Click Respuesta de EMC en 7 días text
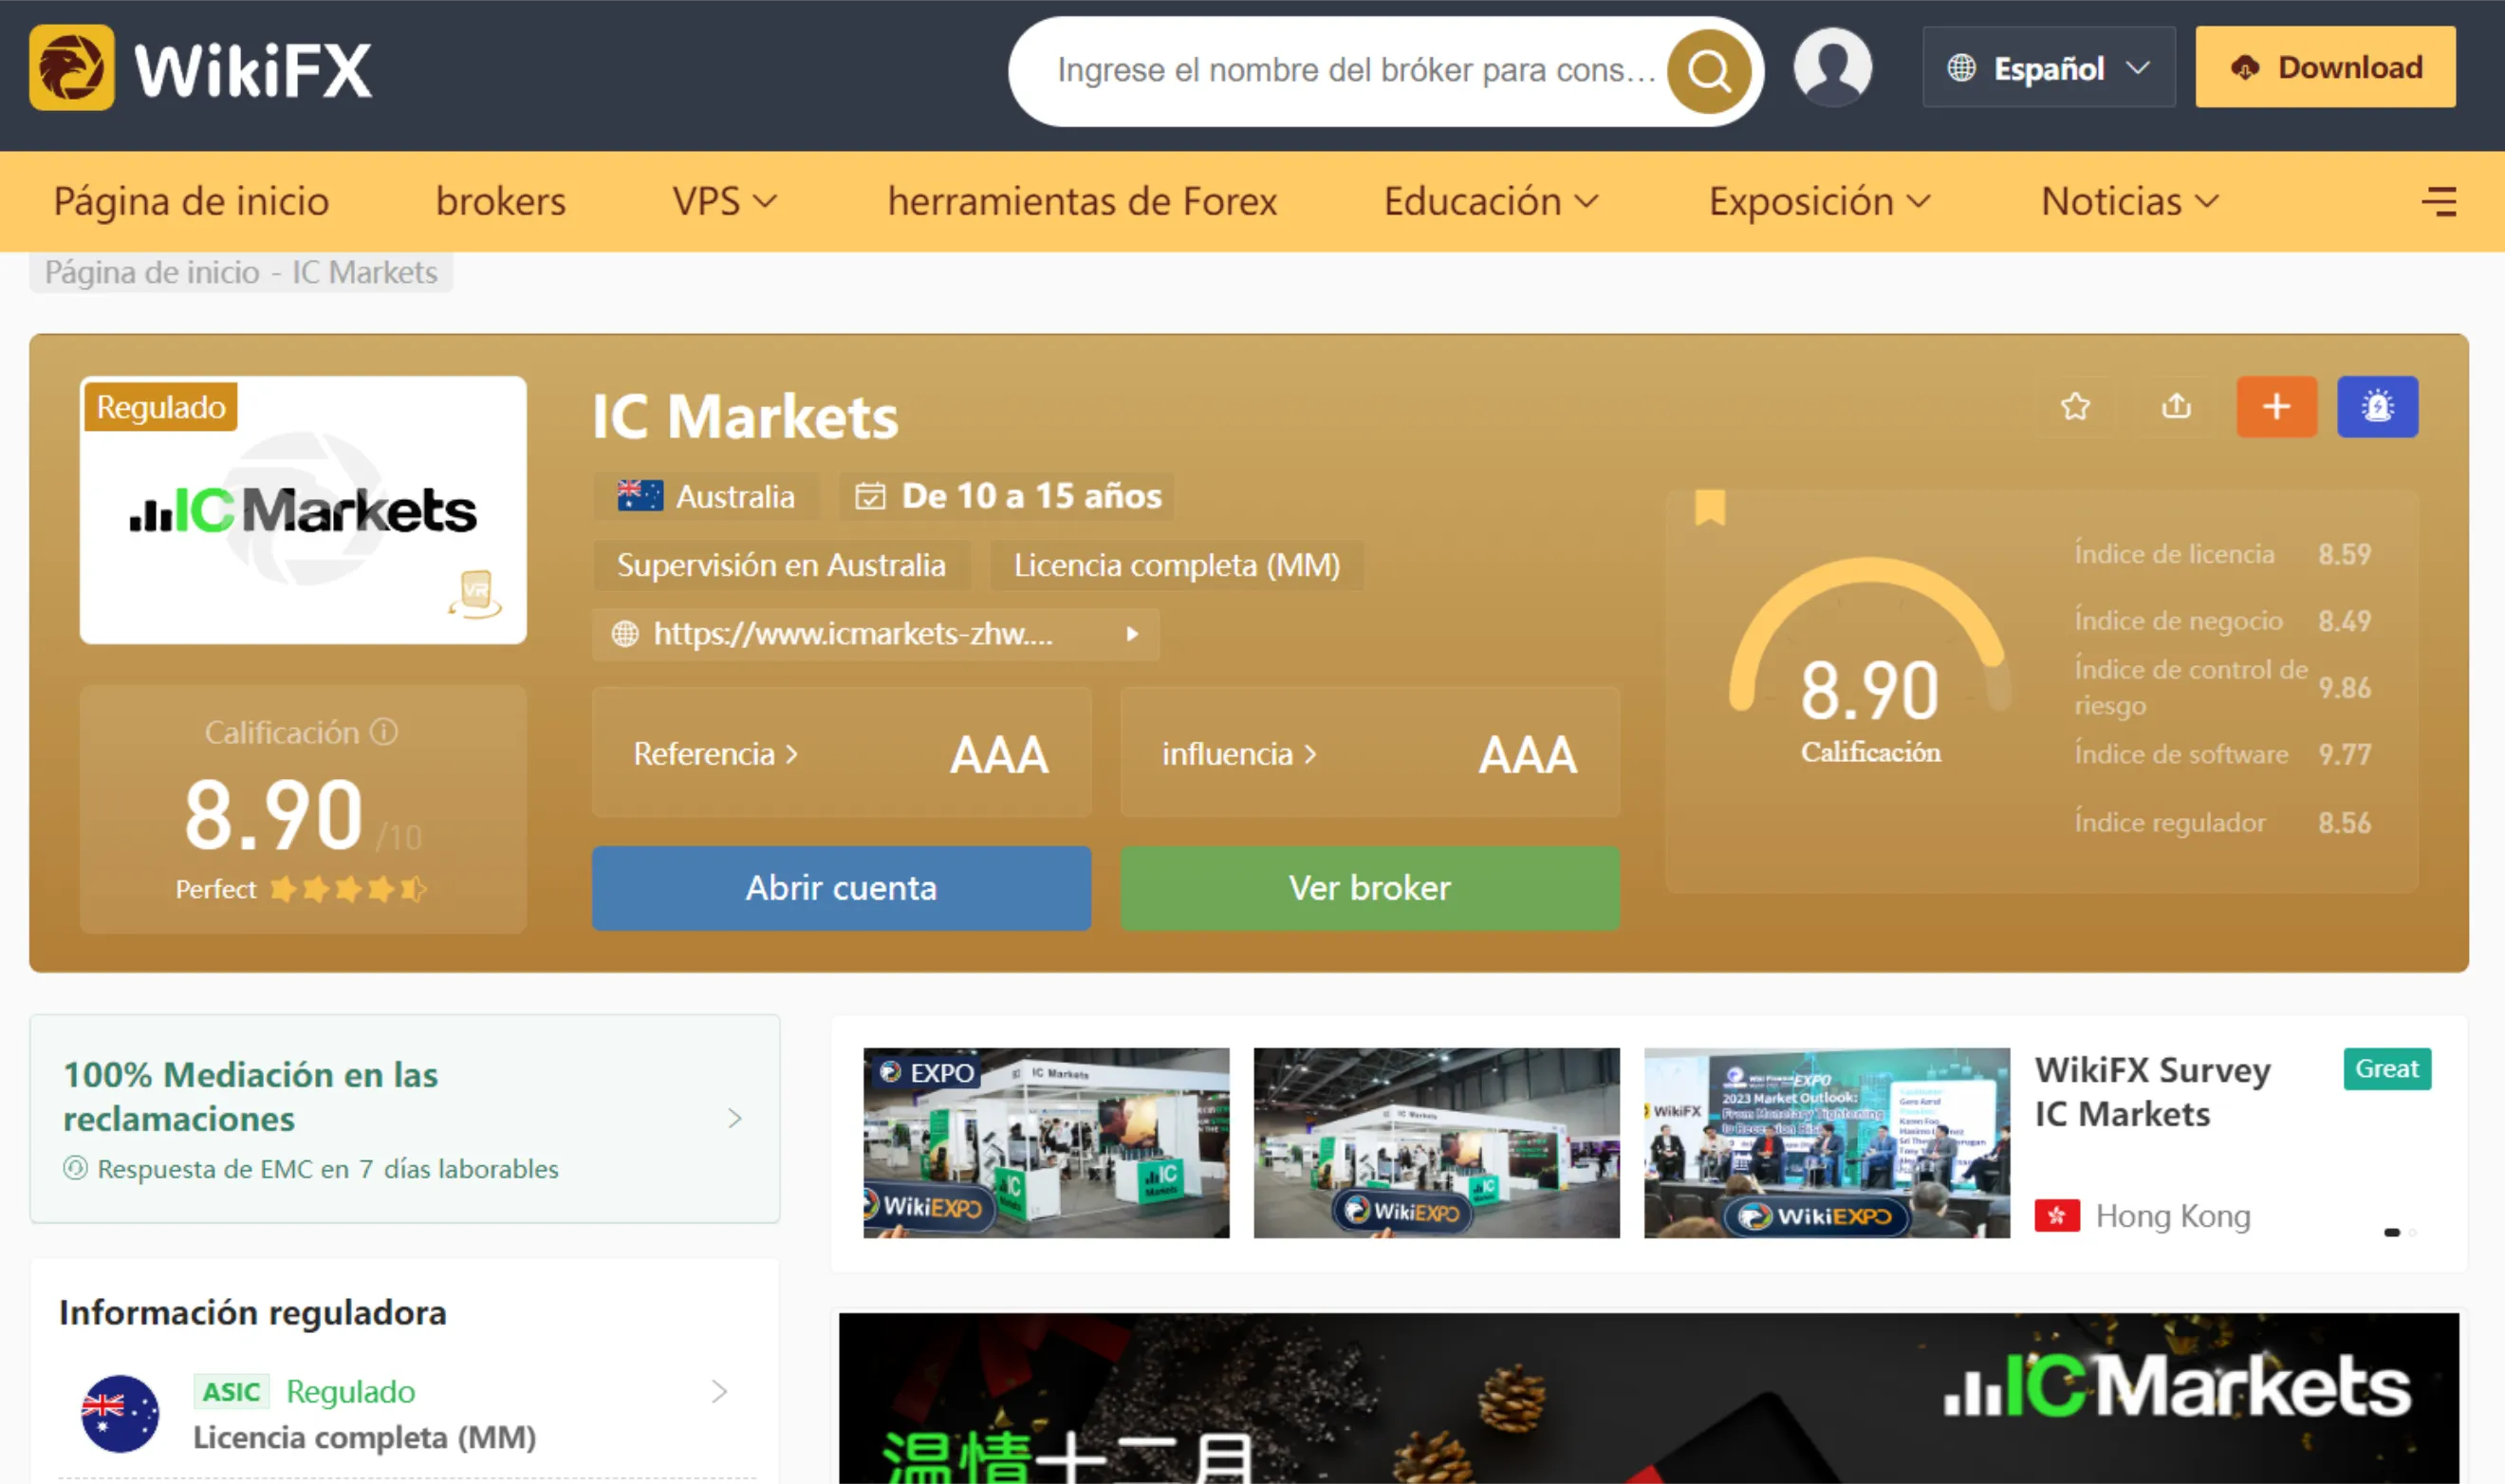Viewport: 2505px width, 1484px height. pyautogui.click(x=328, y=1169)
